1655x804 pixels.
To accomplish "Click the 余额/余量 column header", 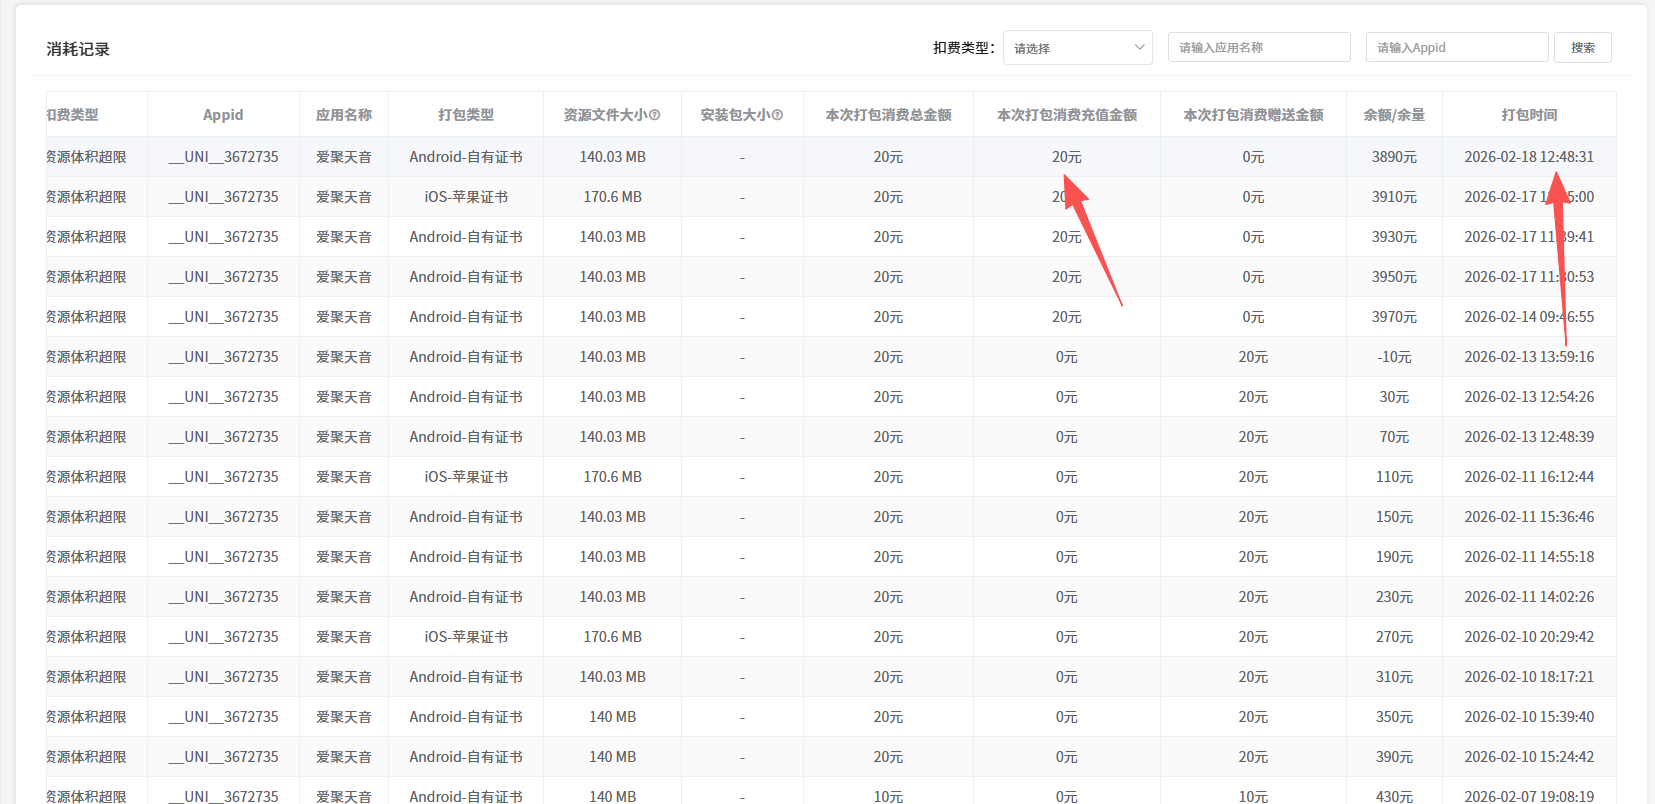I will point(1394,115).
